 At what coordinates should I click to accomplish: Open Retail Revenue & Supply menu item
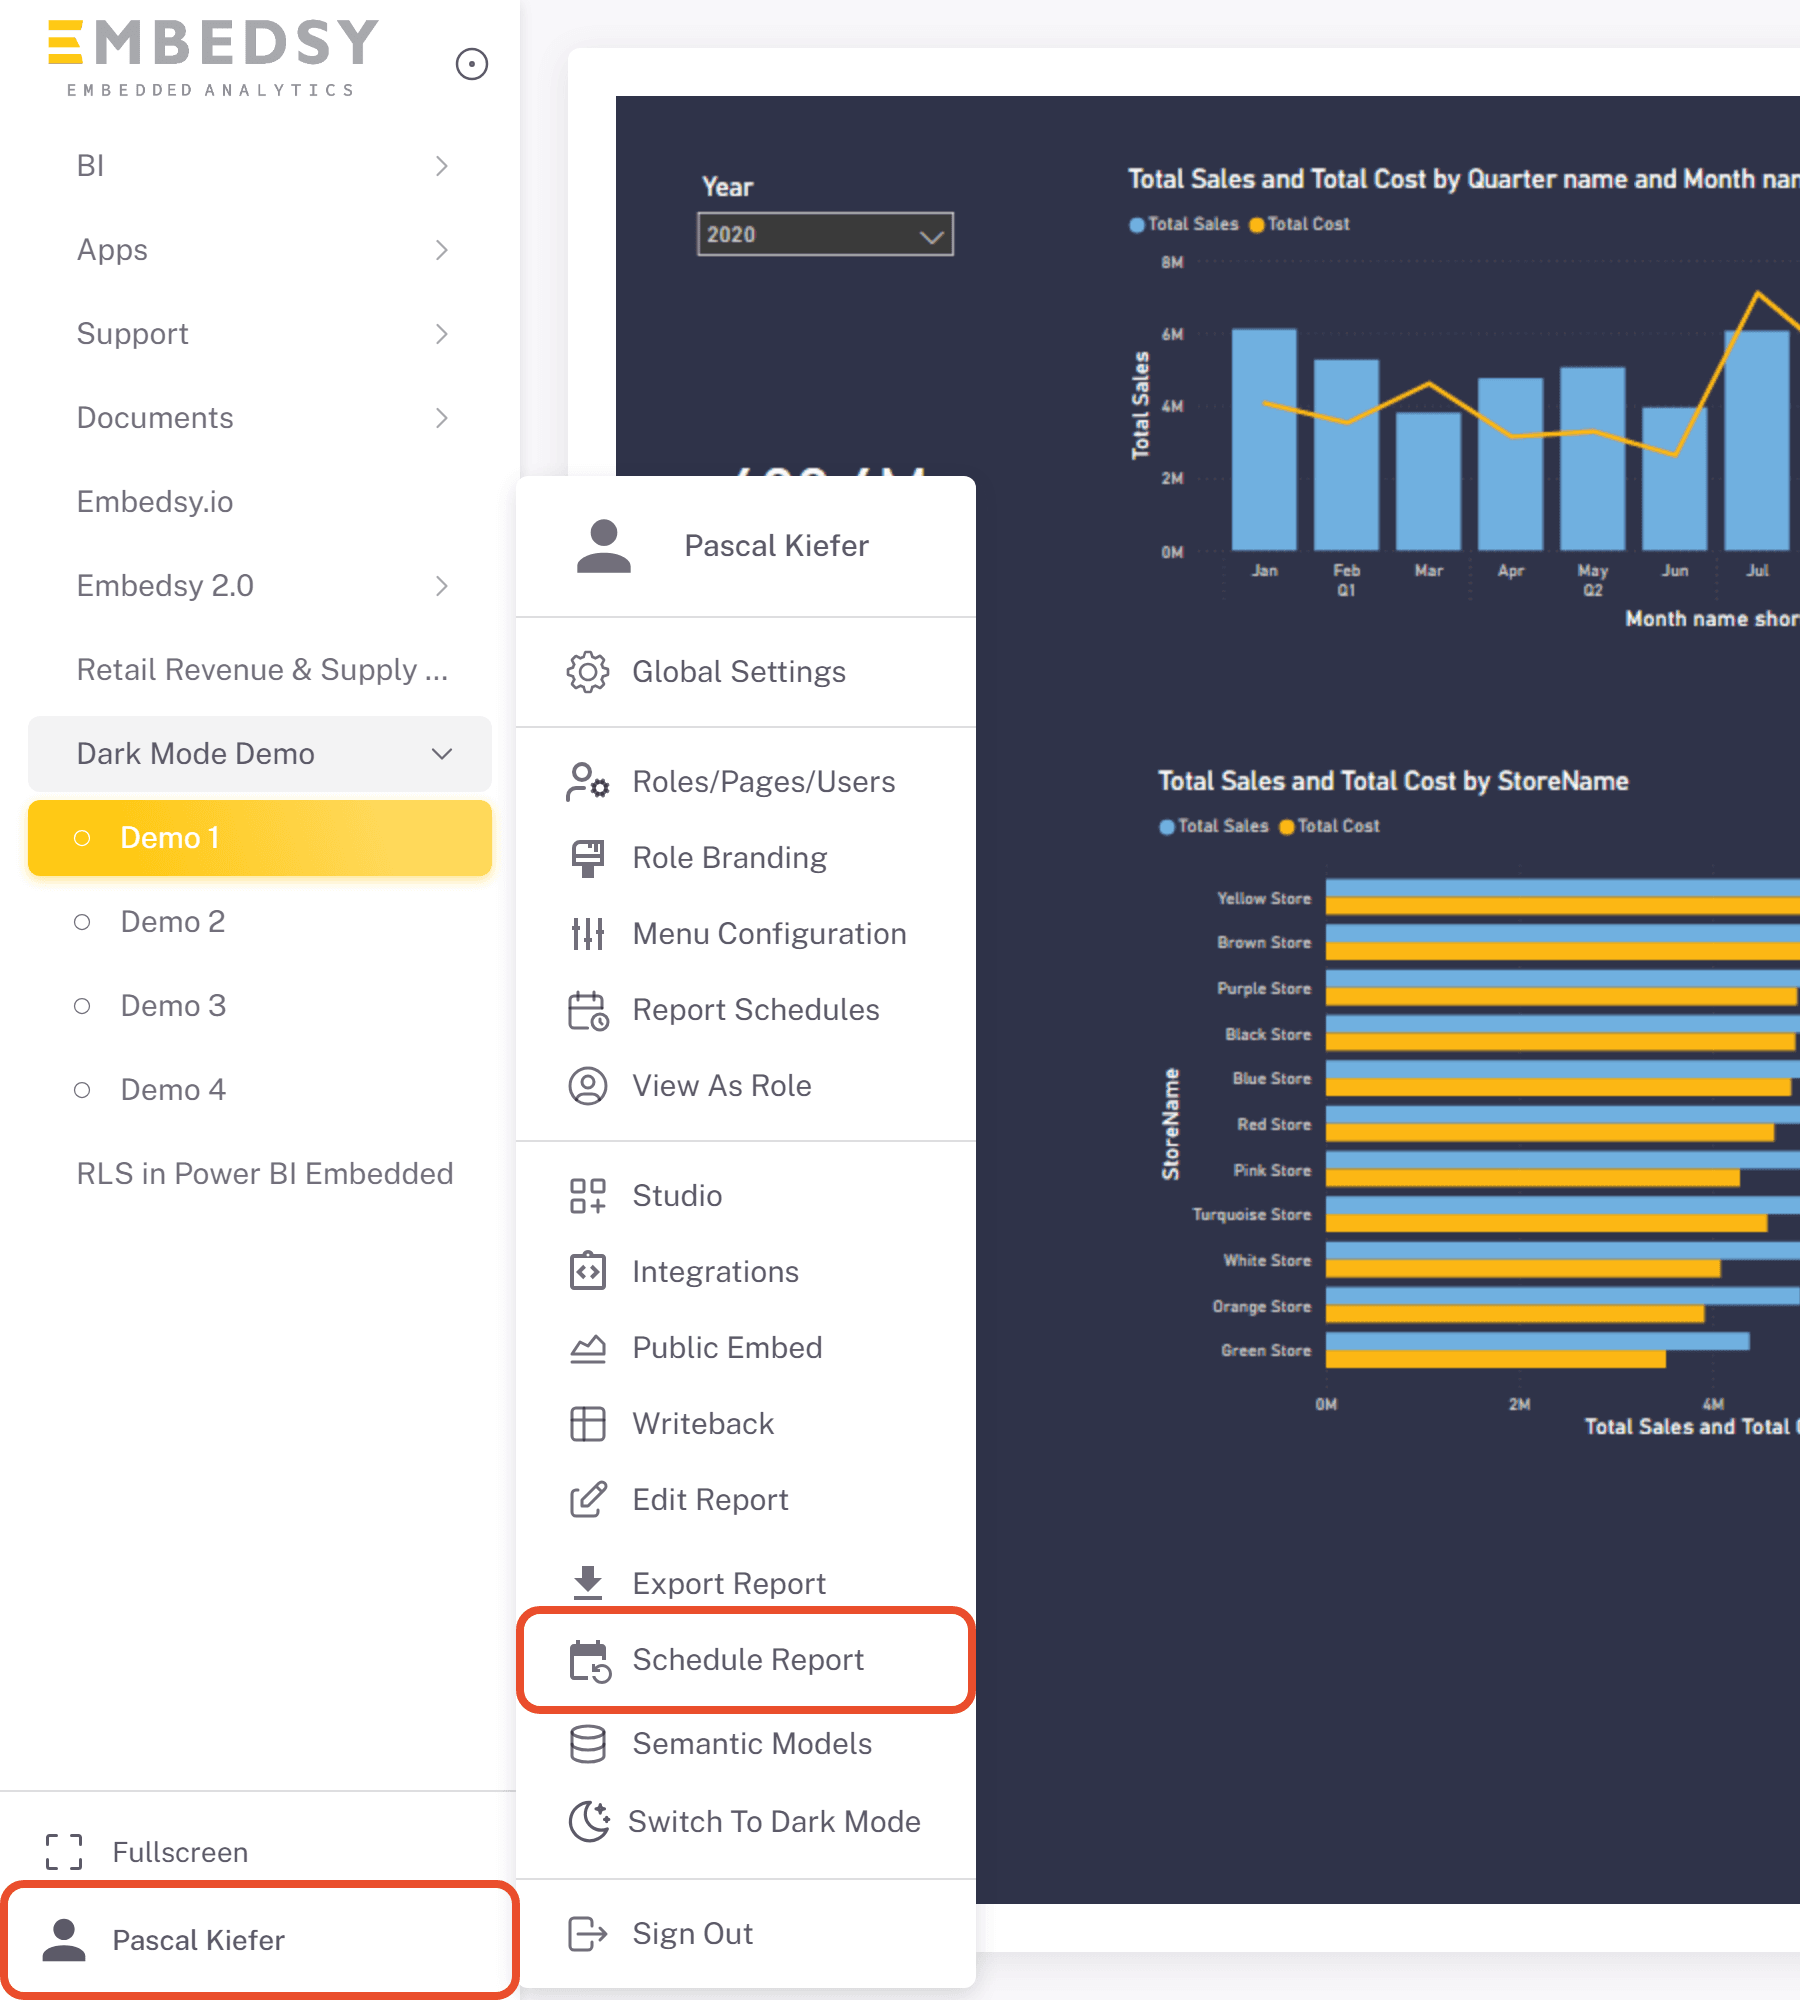pos(260,670)
